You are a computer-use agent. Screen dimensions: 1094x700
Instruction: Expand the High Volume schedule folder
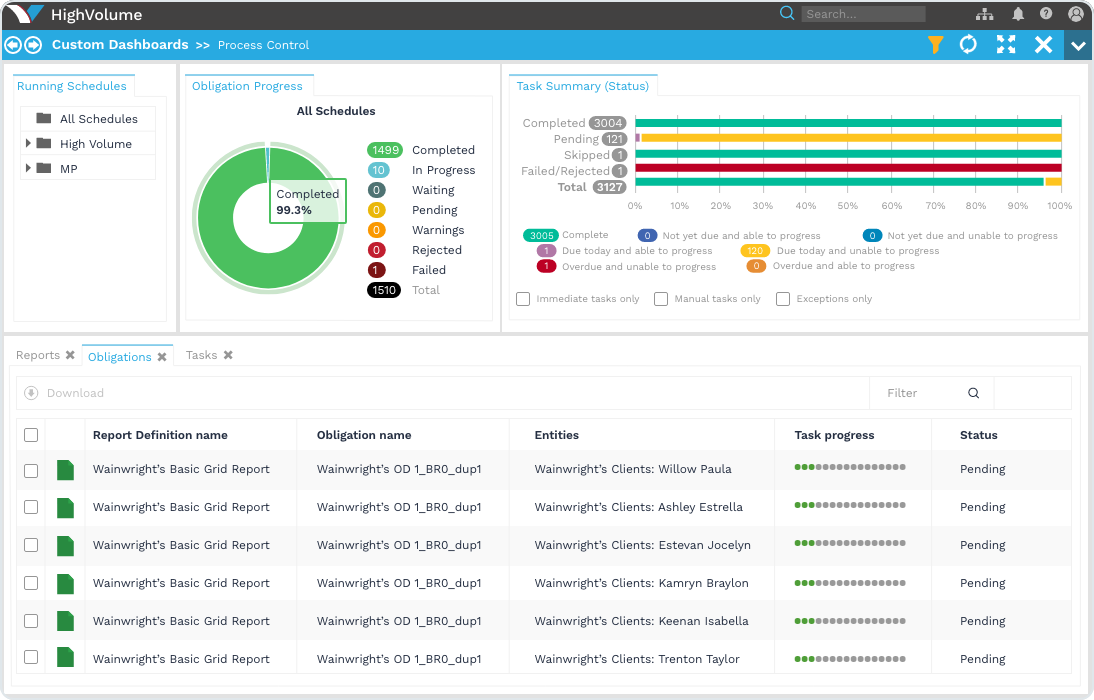tap(30, 141)
